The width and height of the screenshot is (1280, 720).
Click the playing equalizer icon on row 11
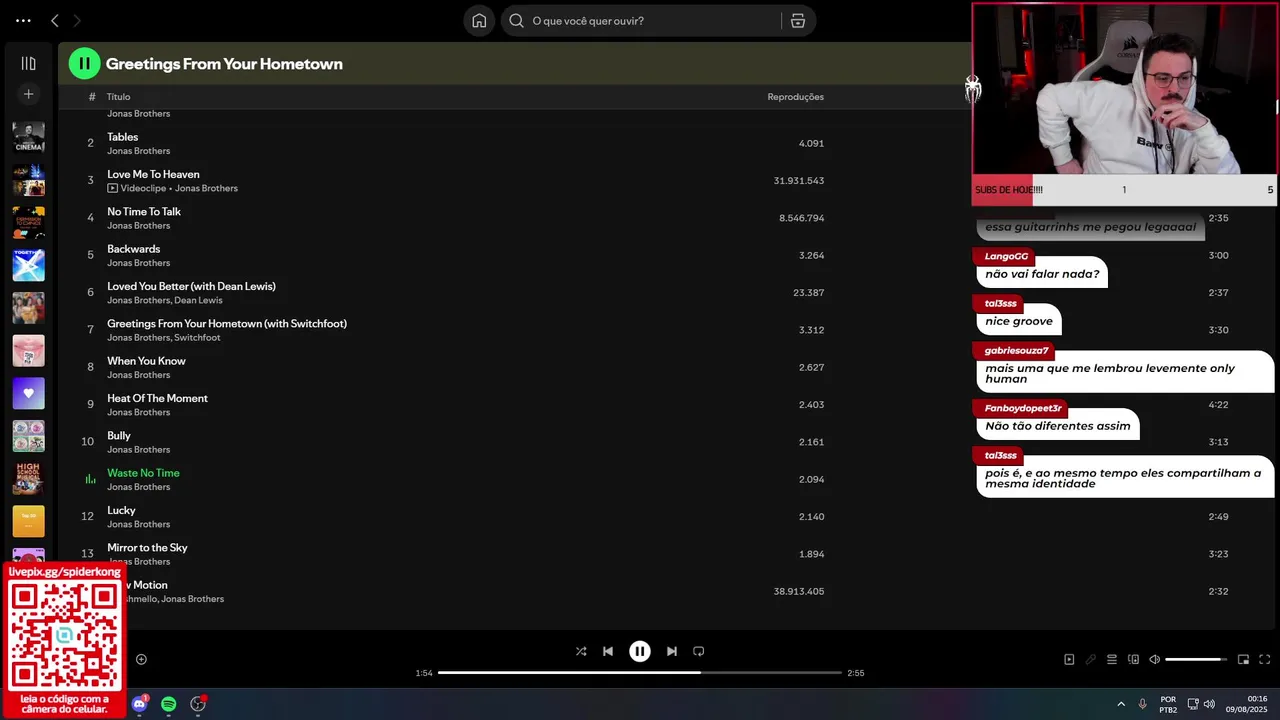tap(90, 479)
